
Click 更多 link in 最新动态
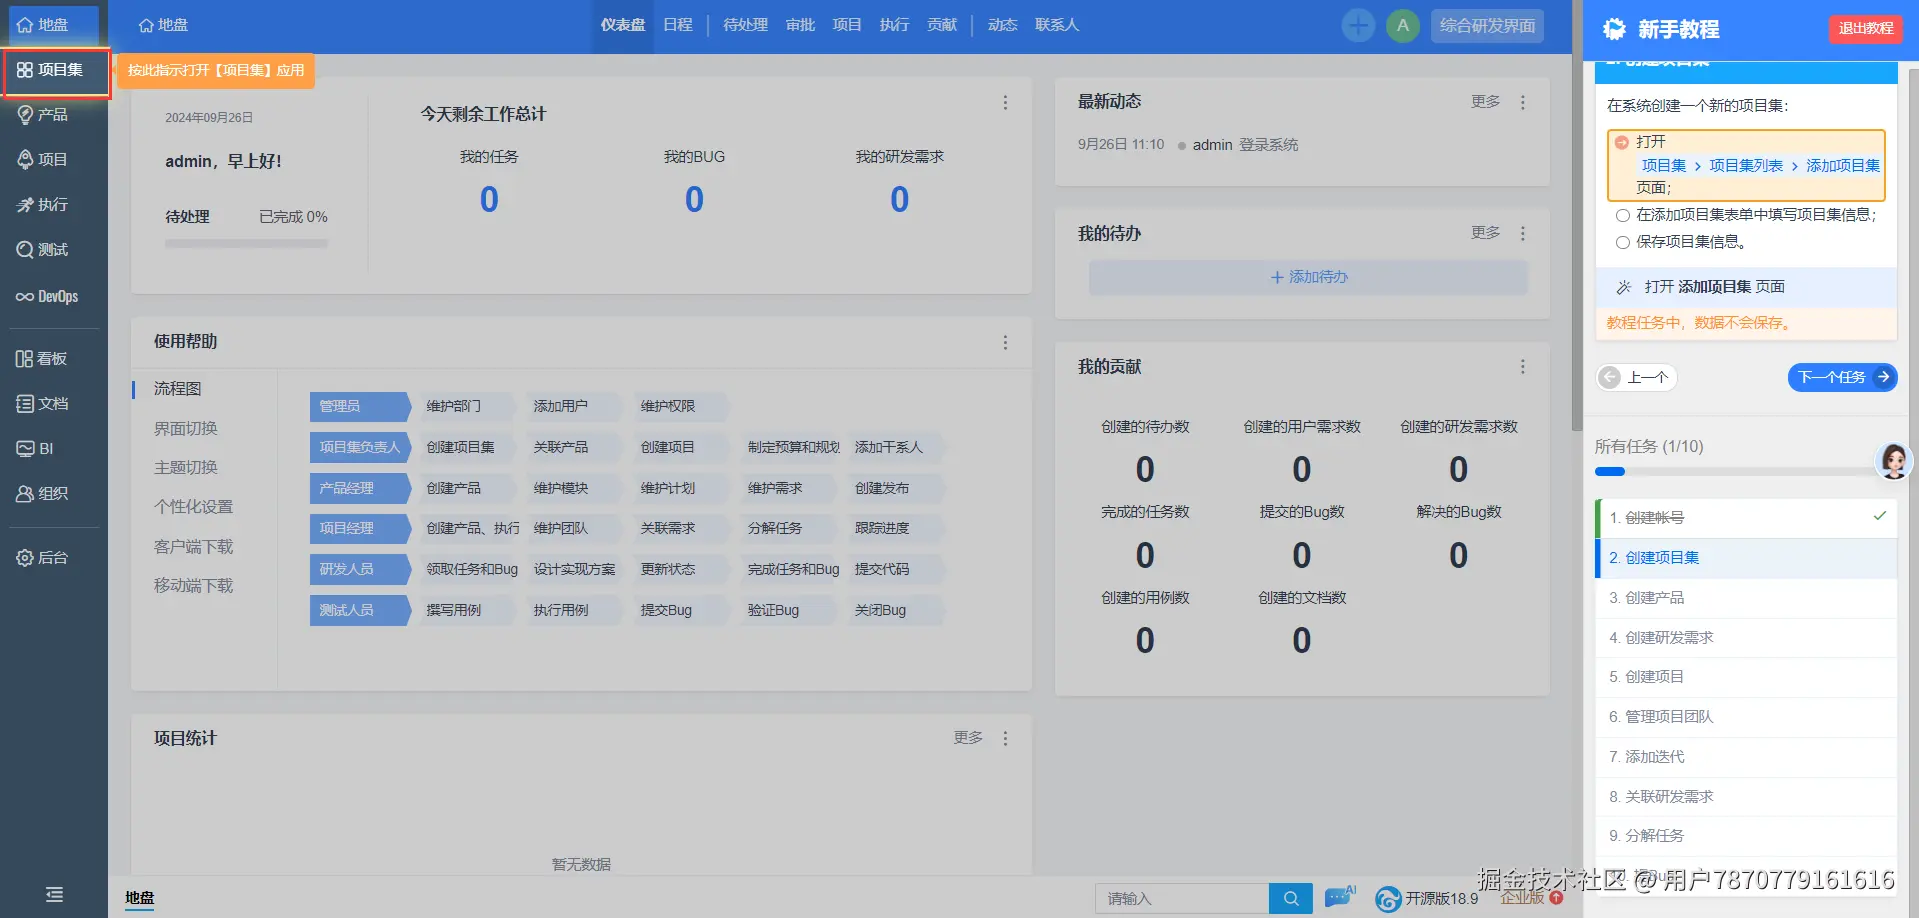pos(1485,102)
